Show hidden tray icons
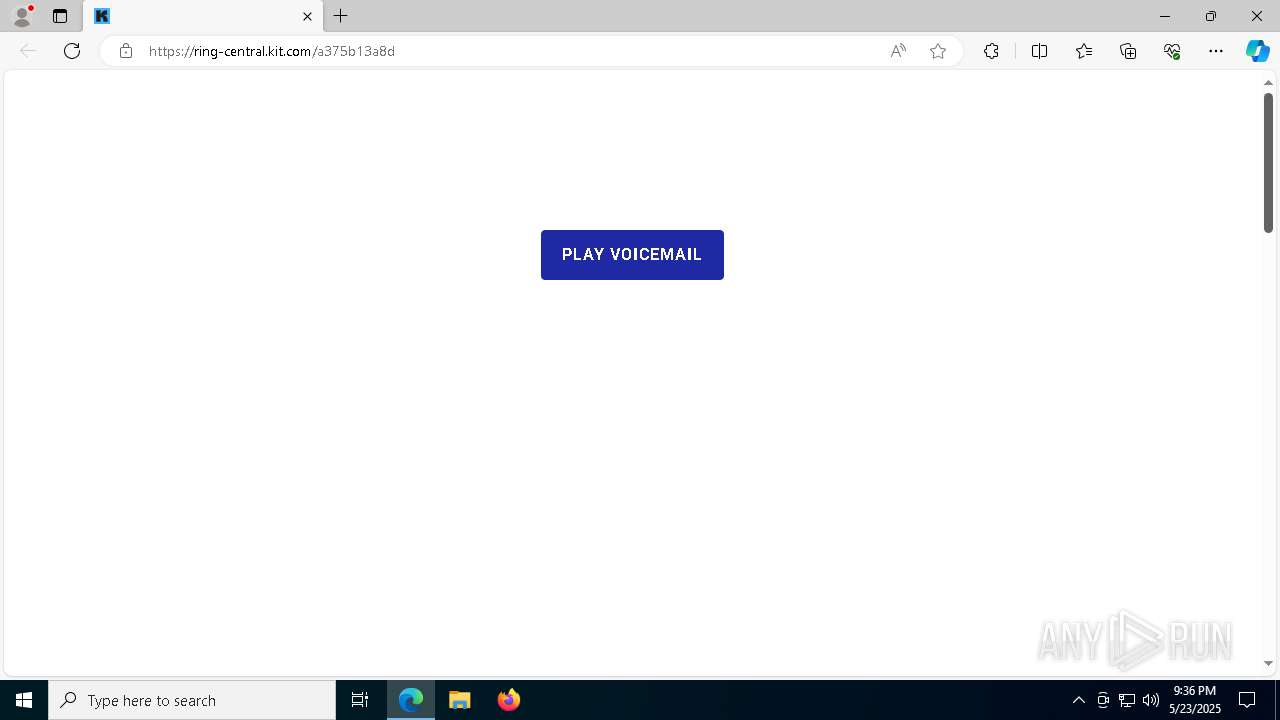The width and height of the screenshot is (1280, 720). (1079, 700)
